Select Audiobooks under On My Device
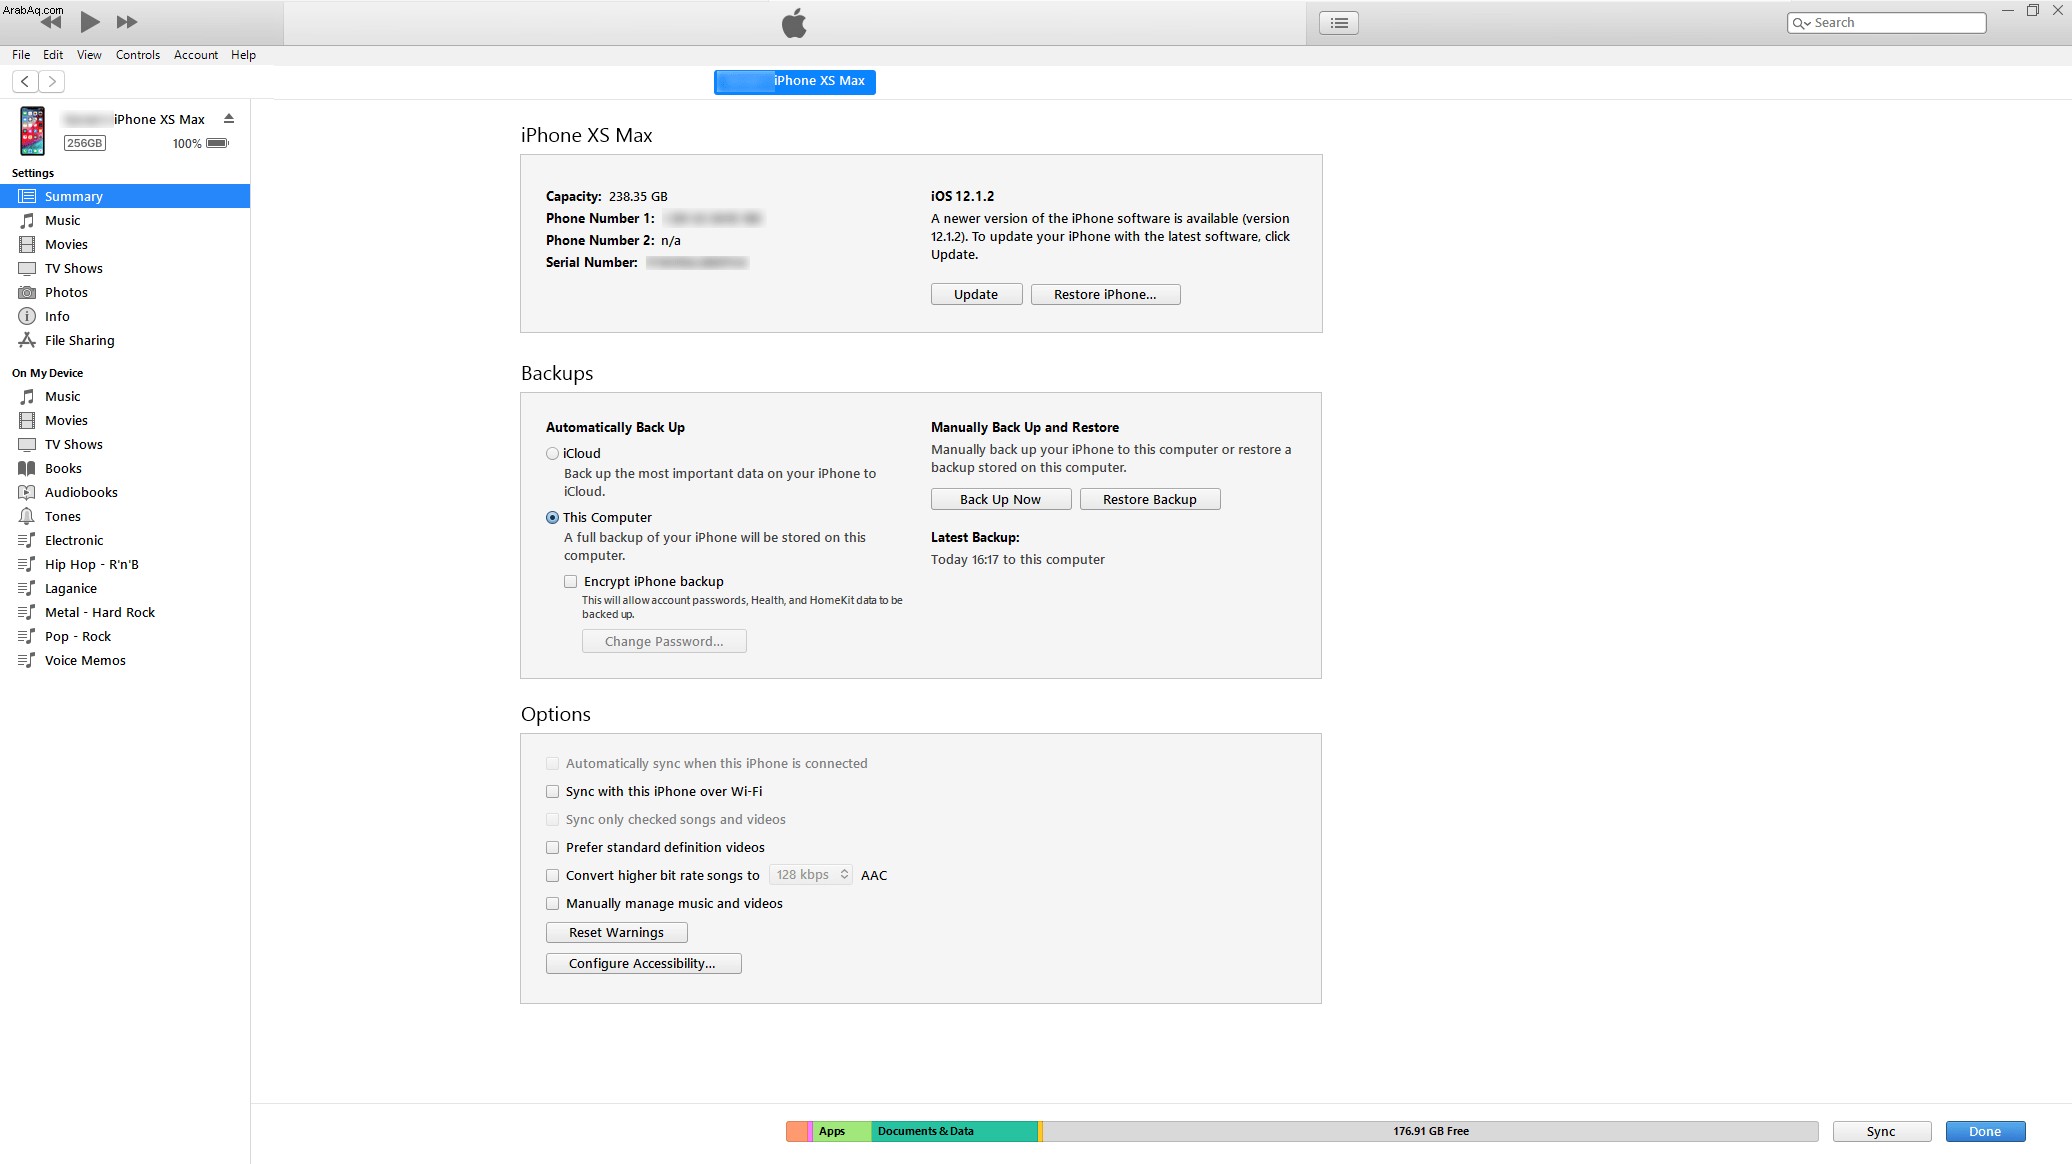The image size is (2072, 1164). 81,492
